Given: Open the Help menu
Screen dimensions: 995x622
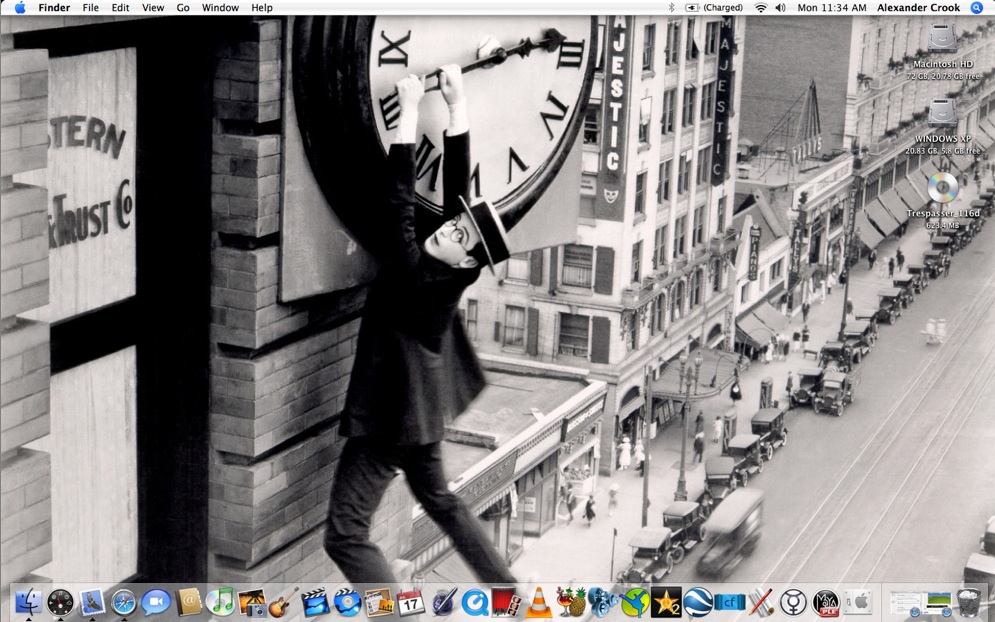Looking at the screenshot, I should tap(262, 8).
